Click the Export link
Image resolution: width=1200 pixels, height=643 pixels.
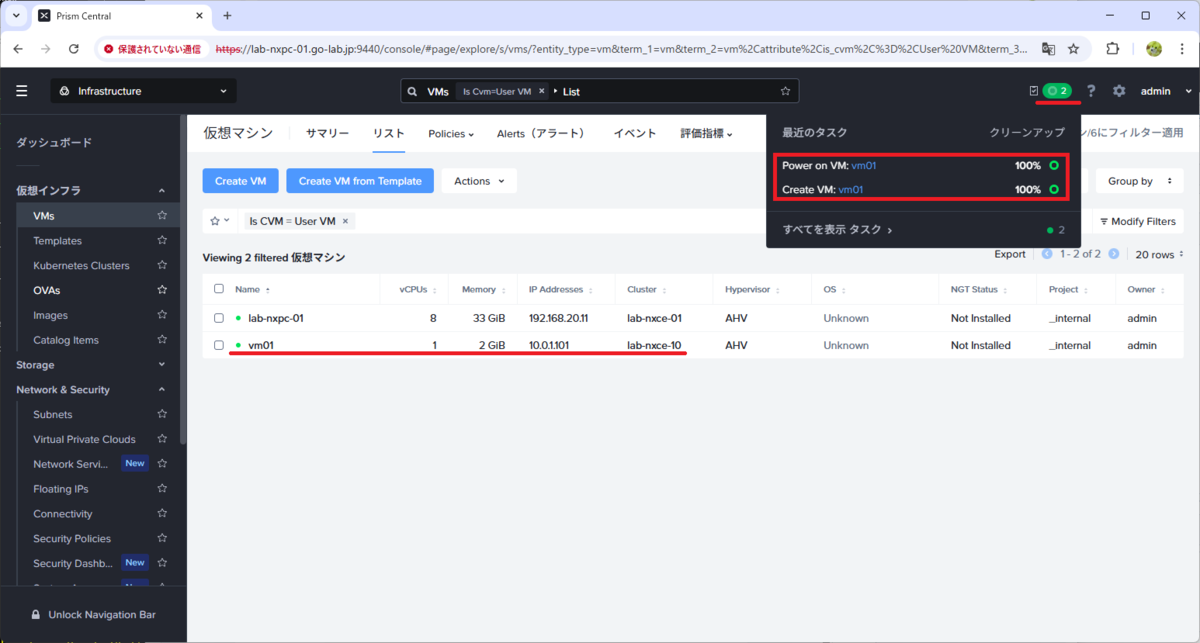click(x=1010, y=254)
